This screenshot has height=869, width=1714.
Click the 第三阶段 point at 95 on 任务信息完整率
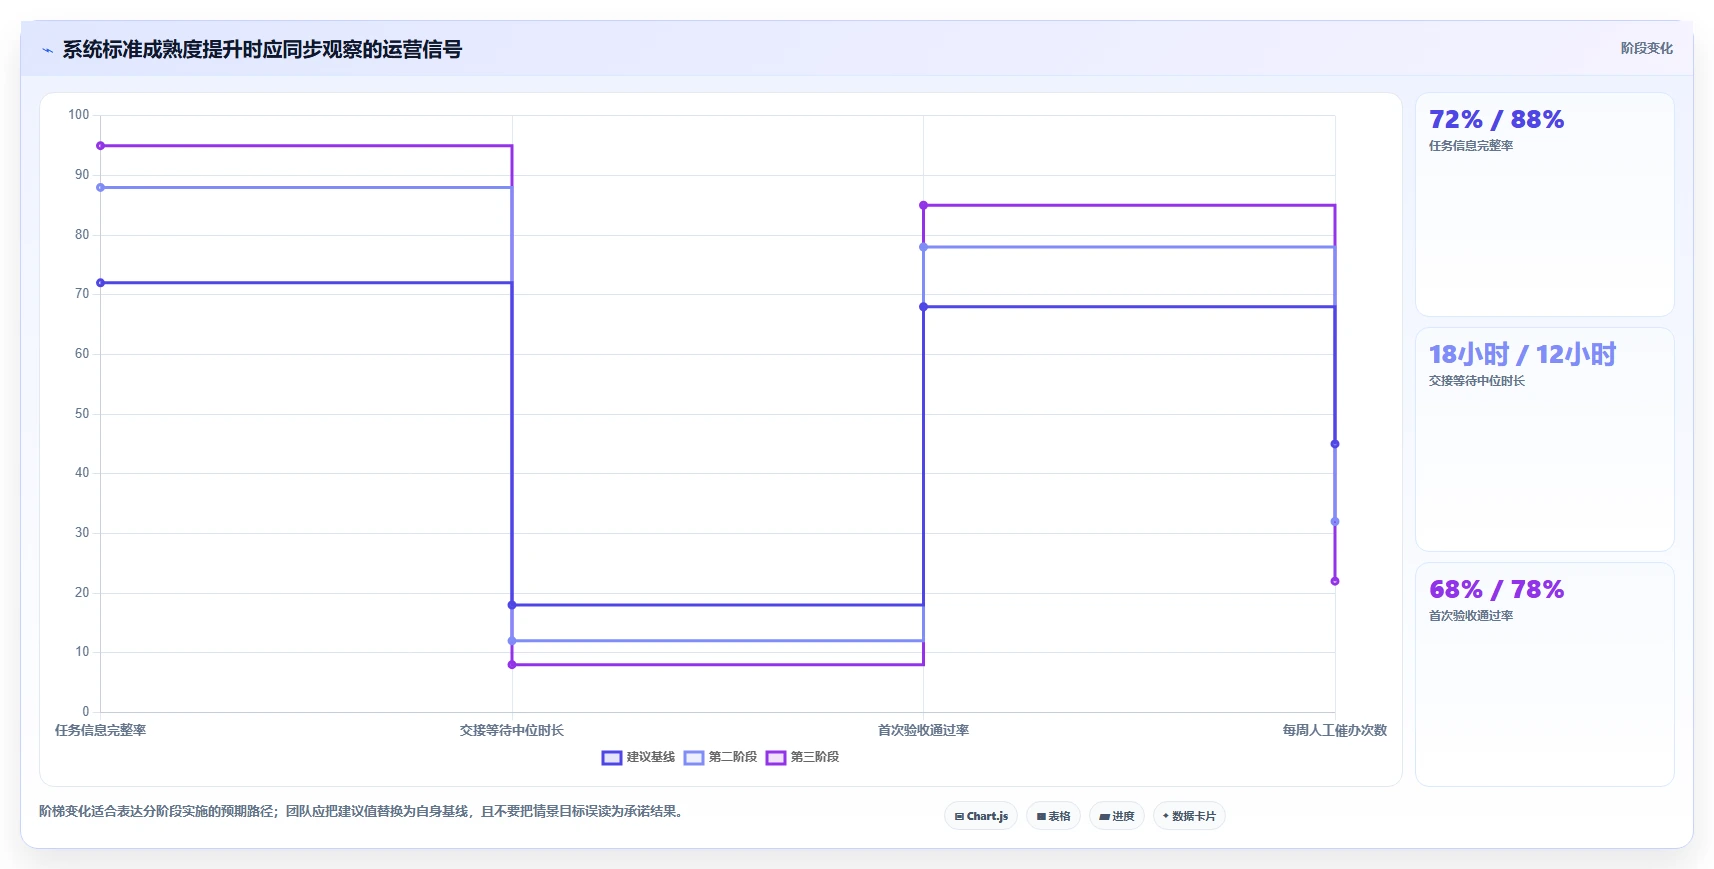pos(100,146)
